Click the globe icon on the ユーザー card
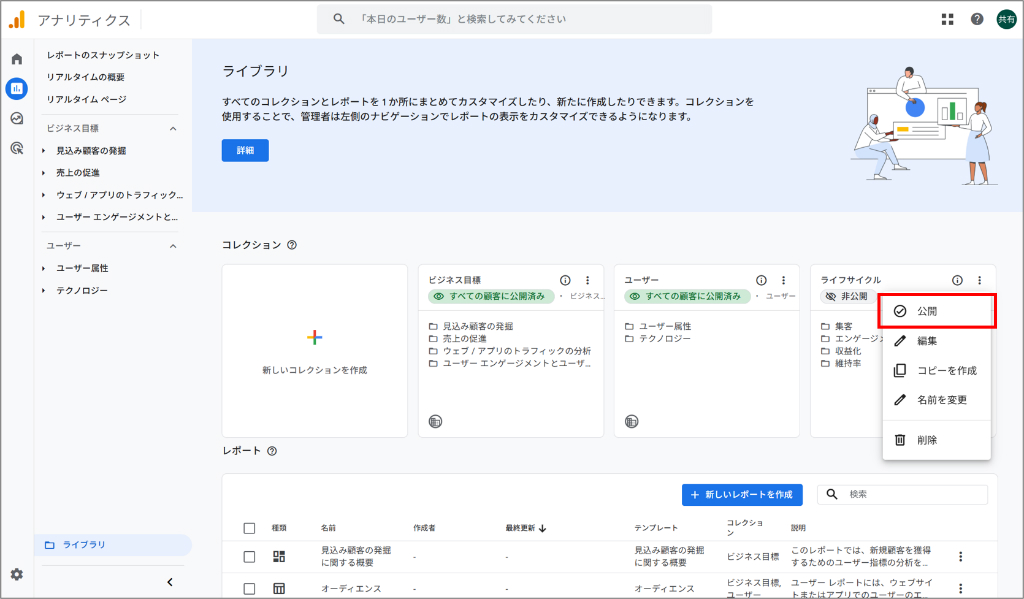The height and width of the screenshot is (599, 1024). (x=631, y=420)
